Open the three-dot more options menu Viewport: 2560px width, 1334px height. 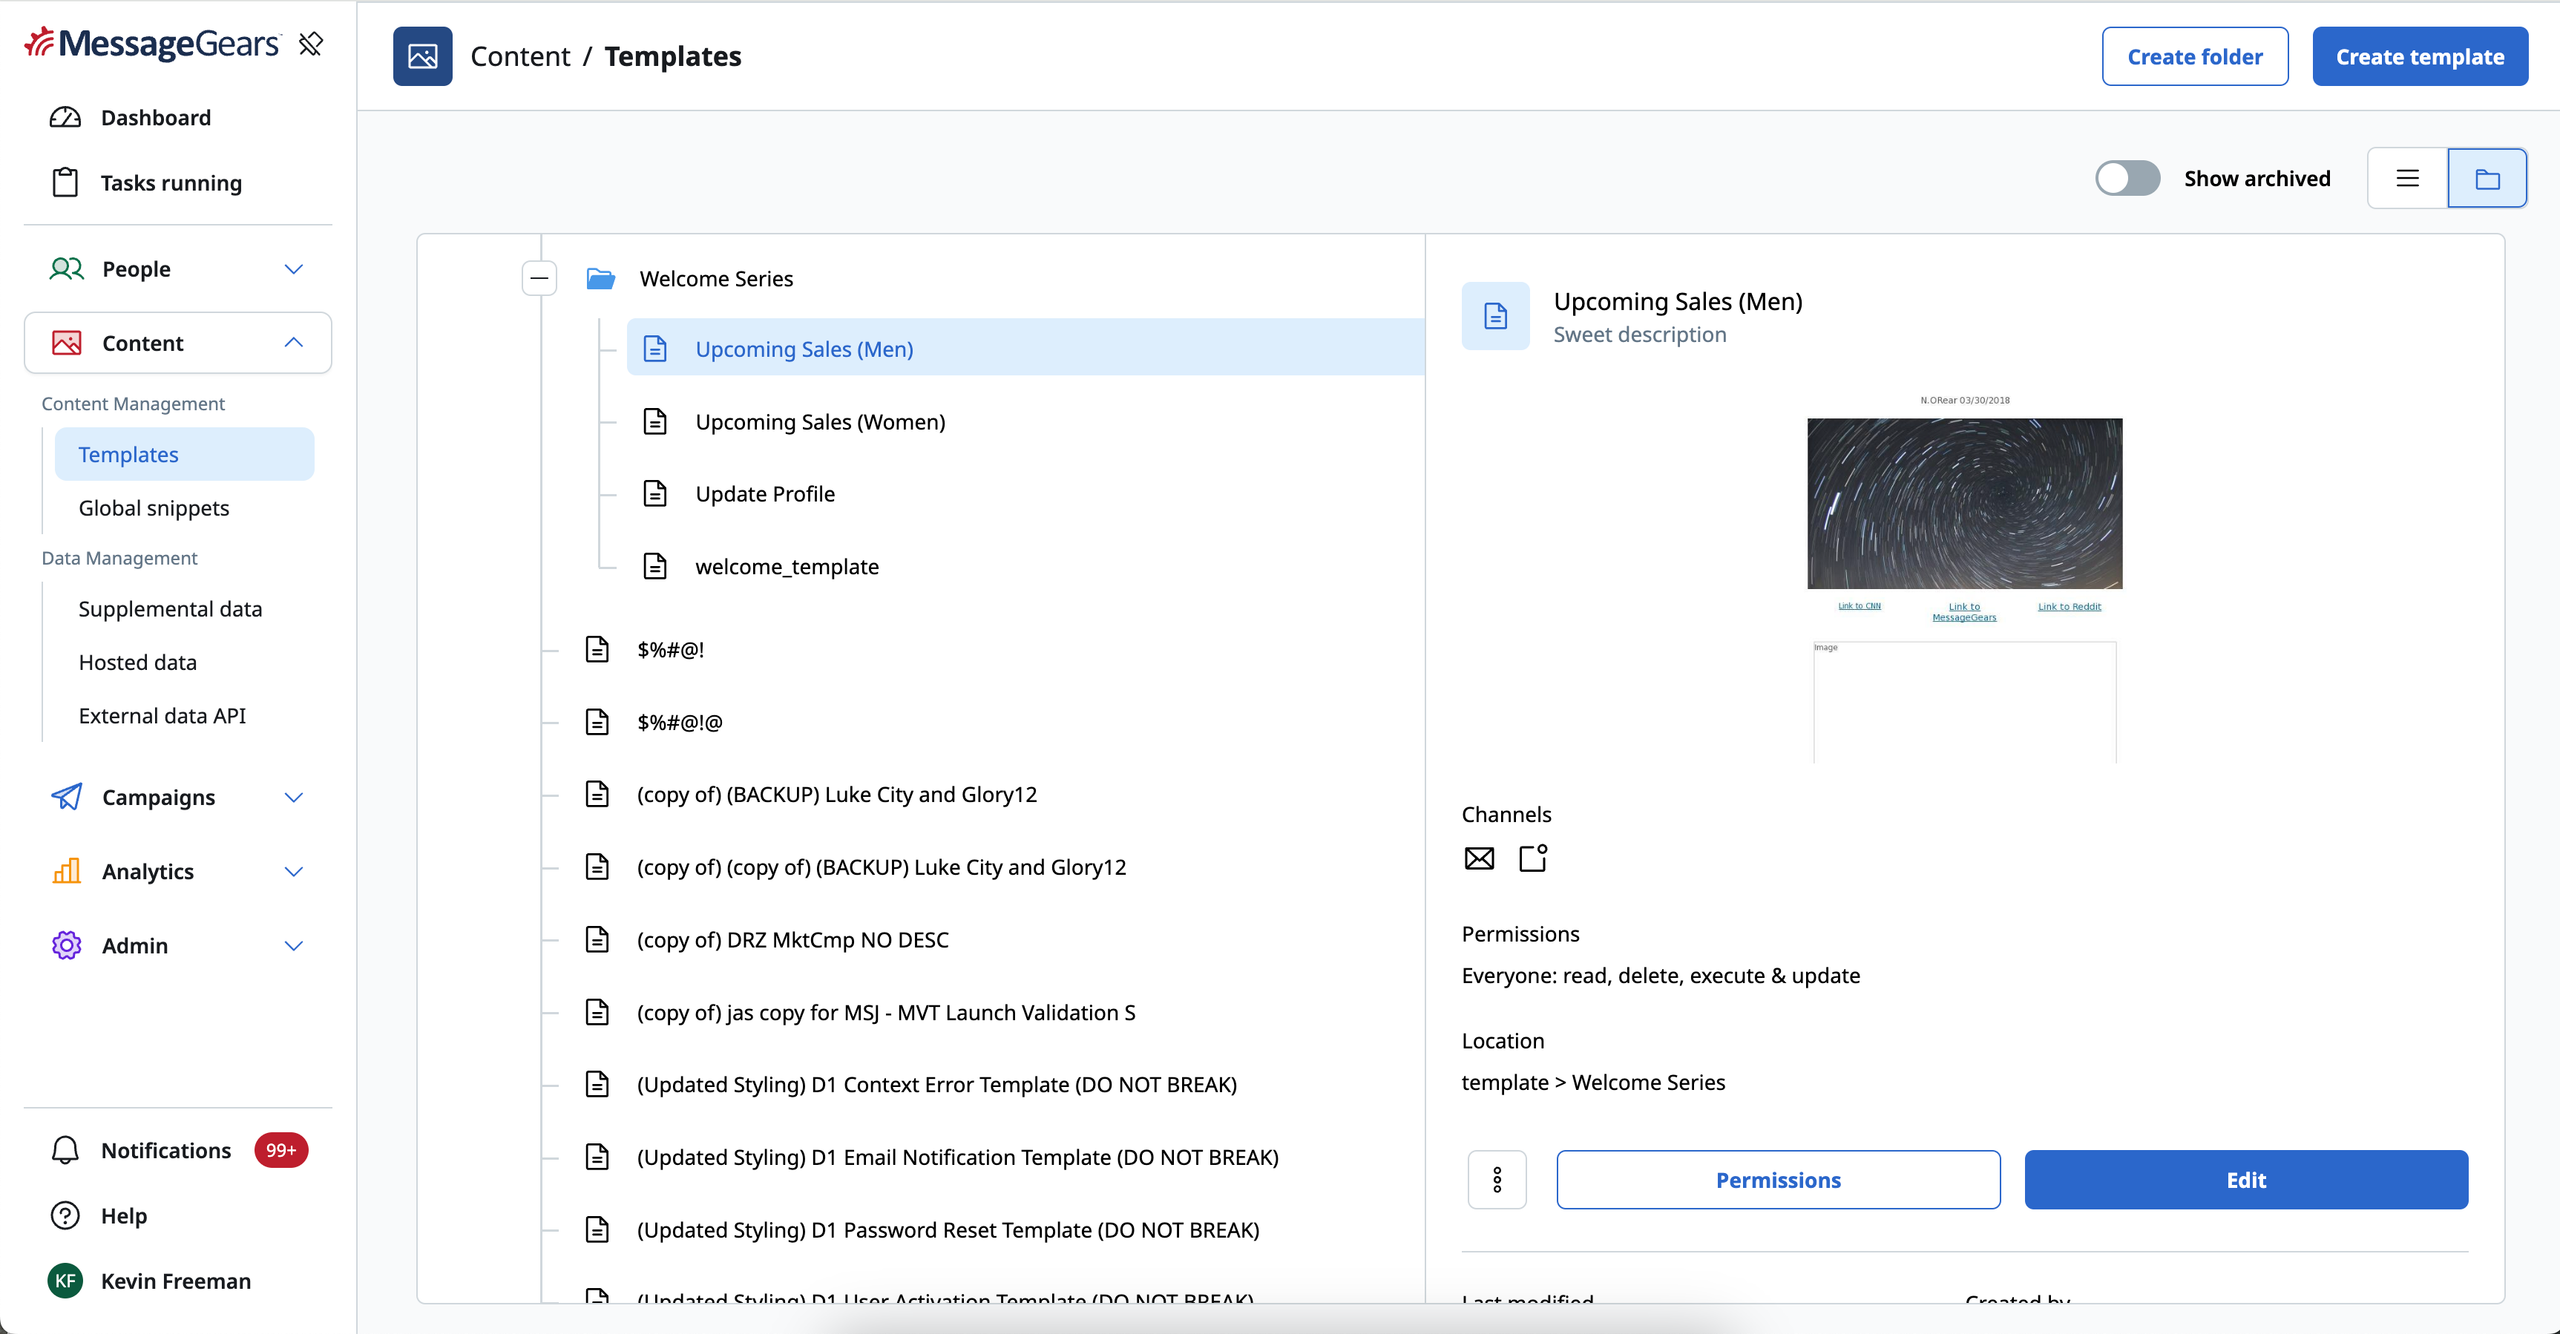[x=1497, y=1180]
